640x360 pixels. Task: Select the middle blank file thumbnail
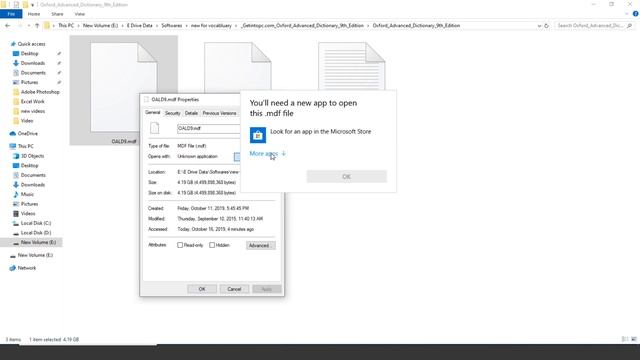tap(238, 67)
